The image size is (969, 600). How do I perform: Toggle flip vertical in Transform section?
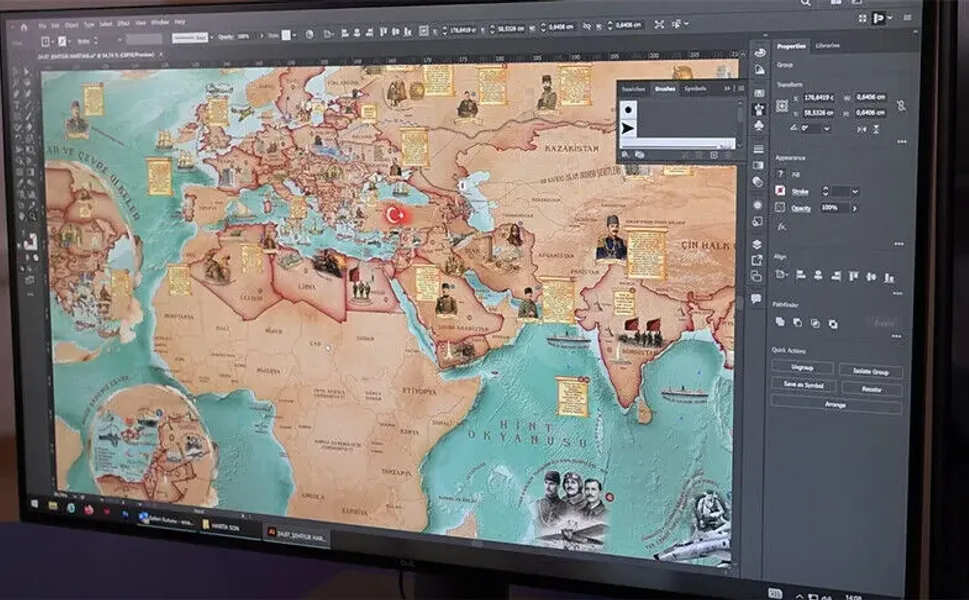876,130
